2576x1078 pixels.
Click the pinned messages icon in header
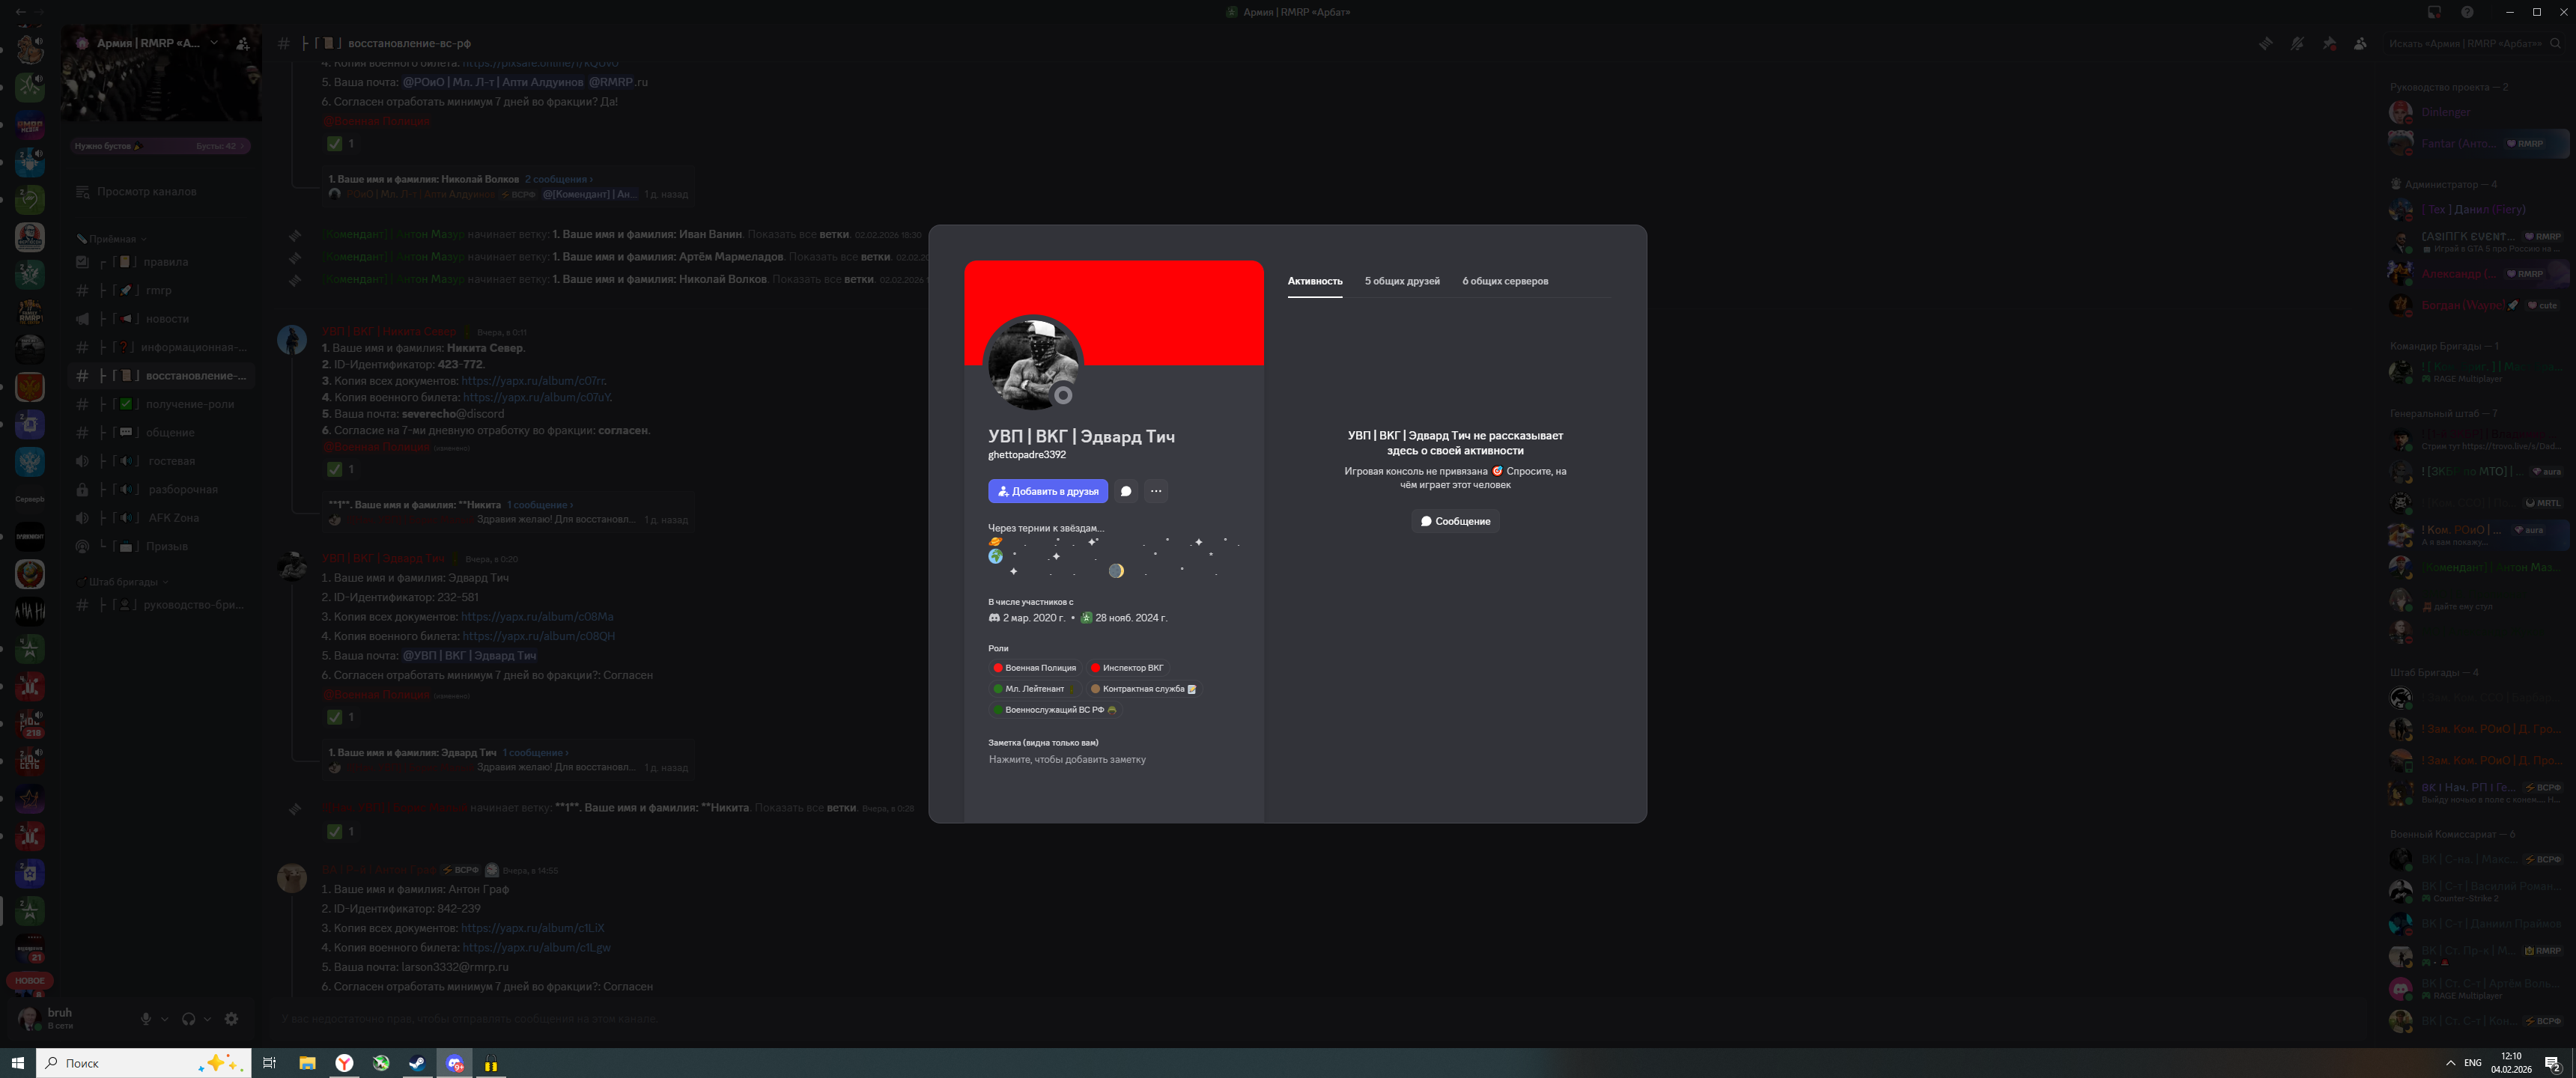(x=2329, y=43)
